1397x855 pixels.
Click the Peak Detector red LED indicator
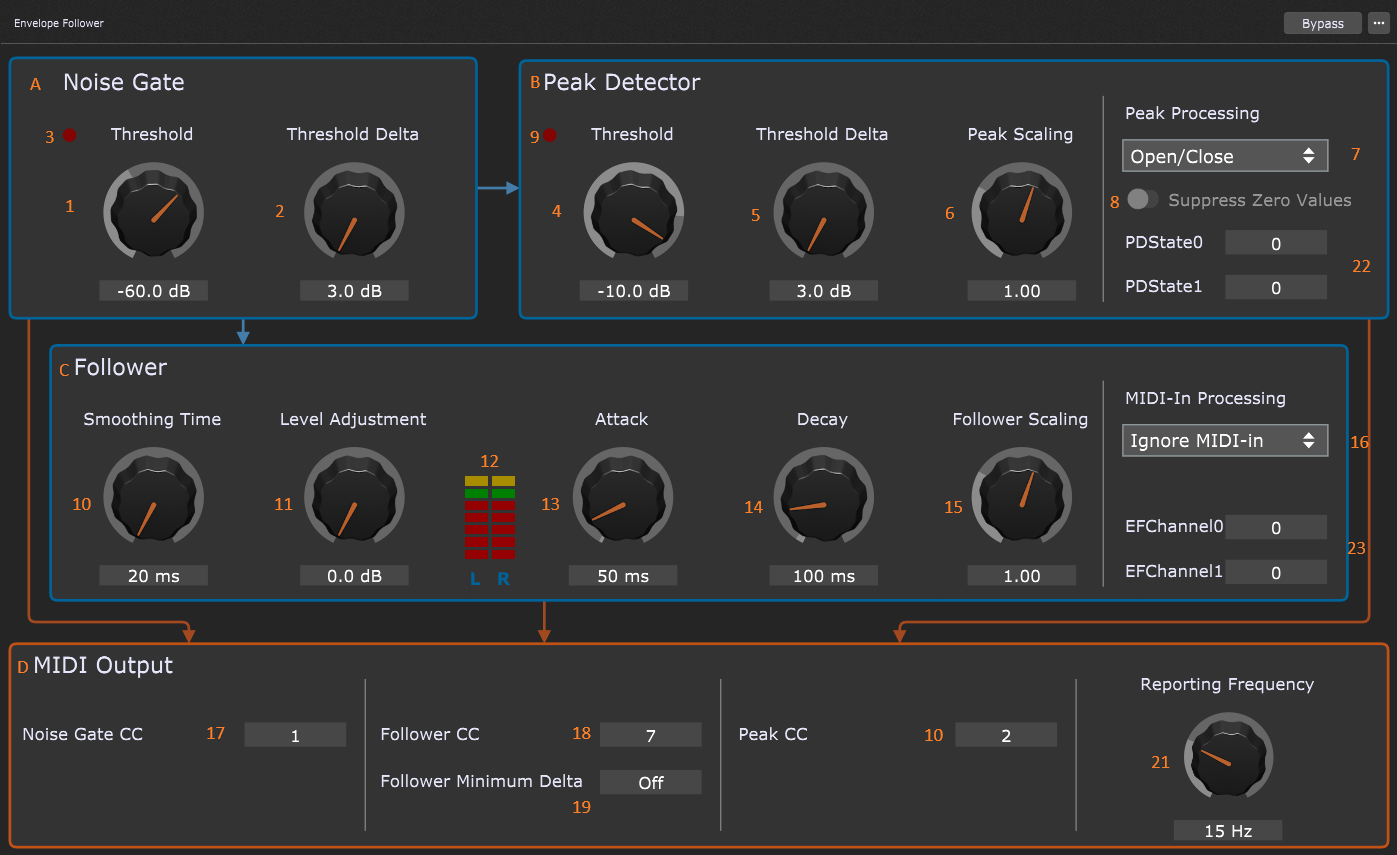coord(550,136)
